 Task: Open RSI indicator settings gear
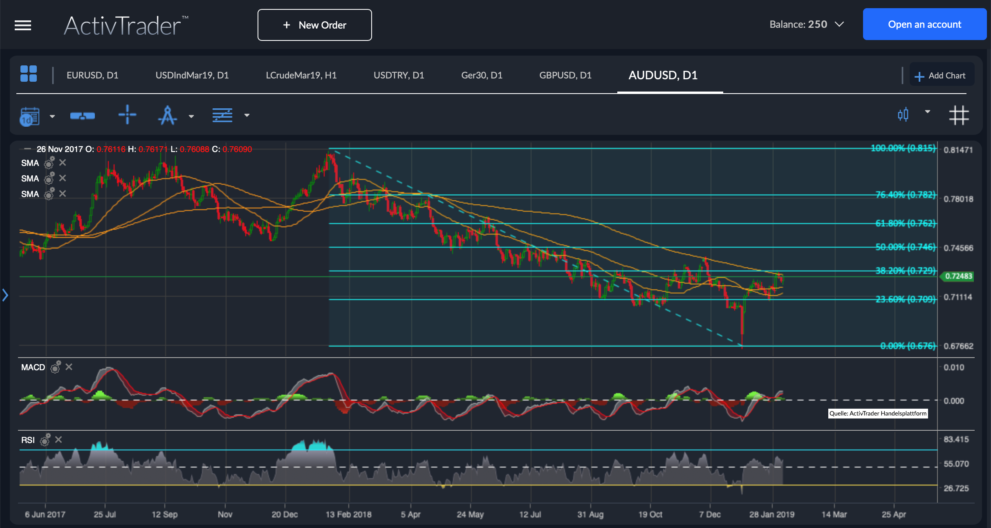[x=45, y=440]
